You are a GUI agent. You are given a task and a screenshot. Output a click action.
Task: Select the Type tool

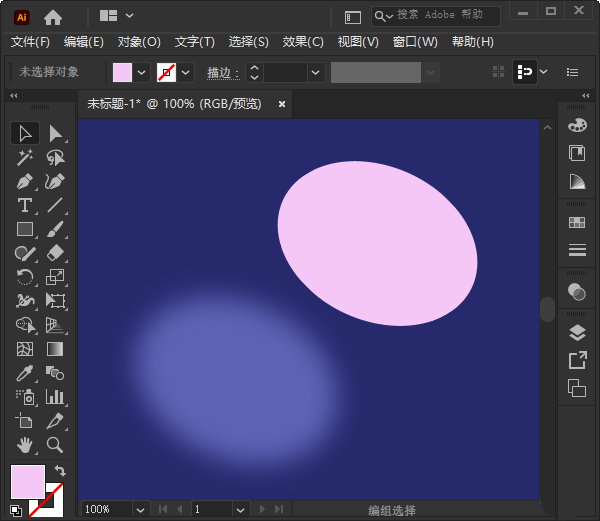click(x=26, y=206)
